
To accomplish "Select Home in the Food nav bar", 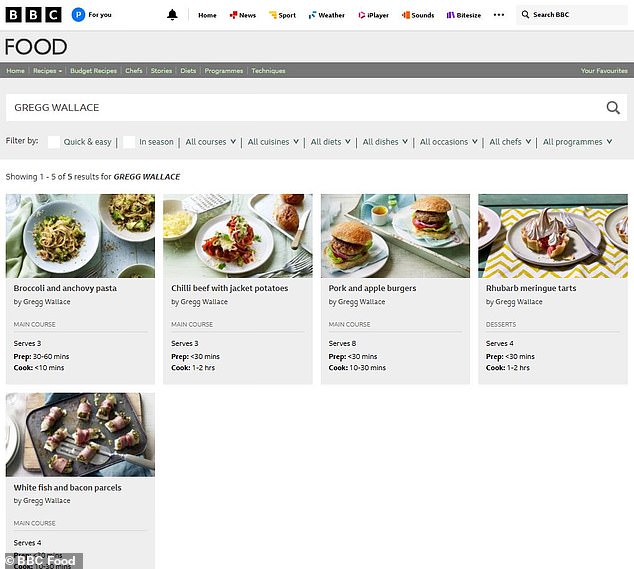I will (15, 71).
